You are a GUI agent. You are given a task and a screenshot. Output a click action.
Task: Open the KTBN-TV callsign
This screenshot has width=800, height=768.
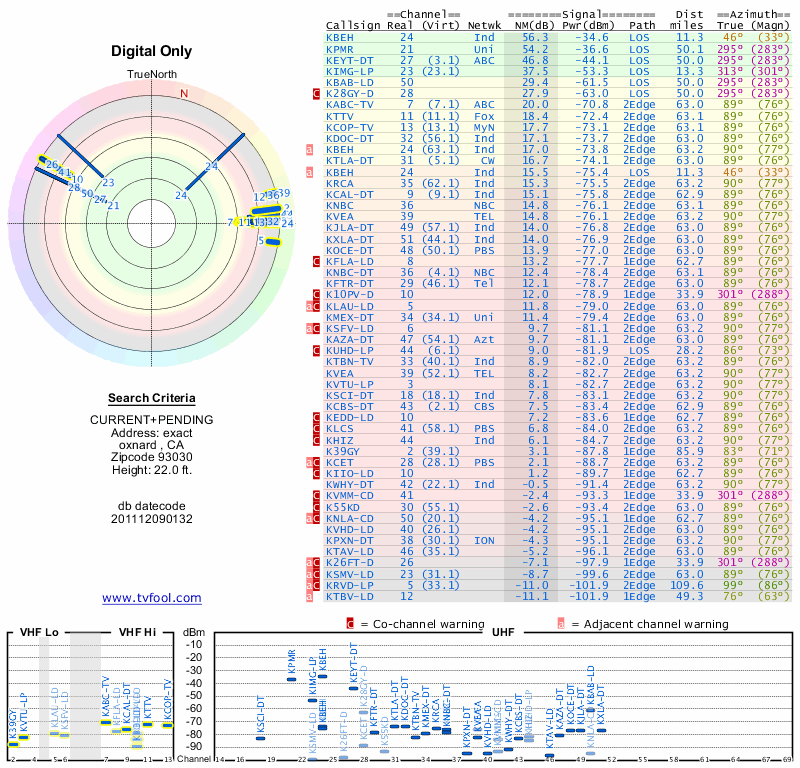(350, 361)
